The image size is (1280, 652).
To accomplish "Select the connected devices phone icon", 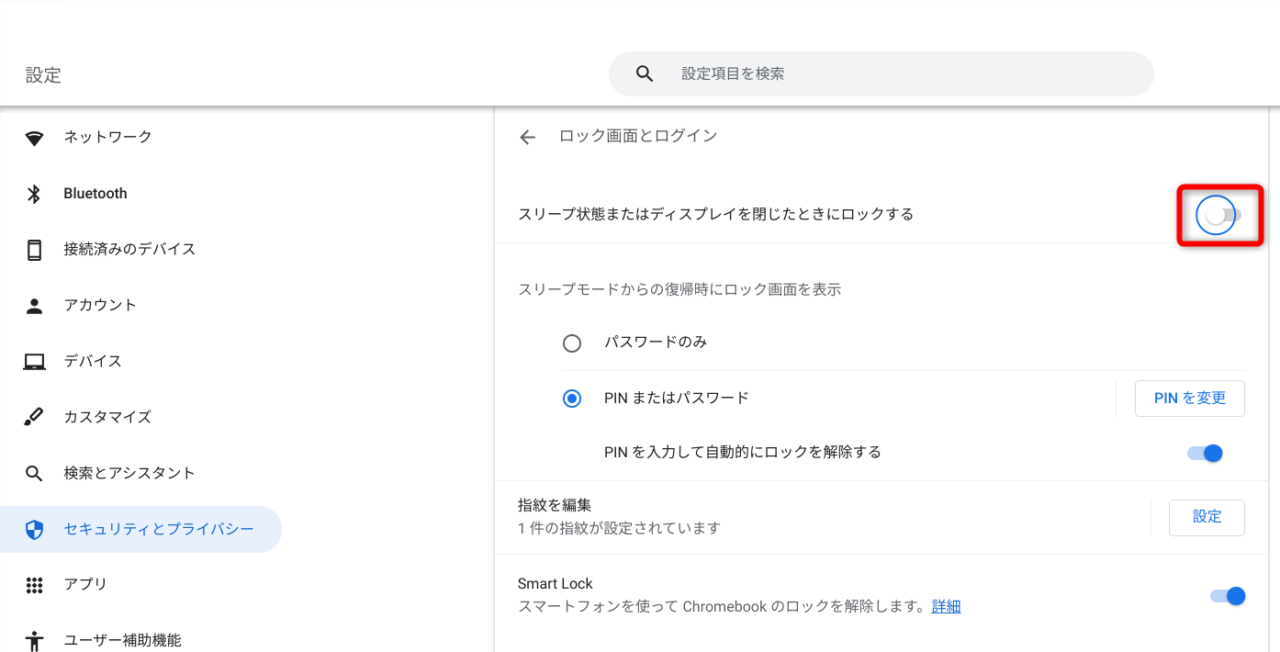I will click(x=35, y=250).
